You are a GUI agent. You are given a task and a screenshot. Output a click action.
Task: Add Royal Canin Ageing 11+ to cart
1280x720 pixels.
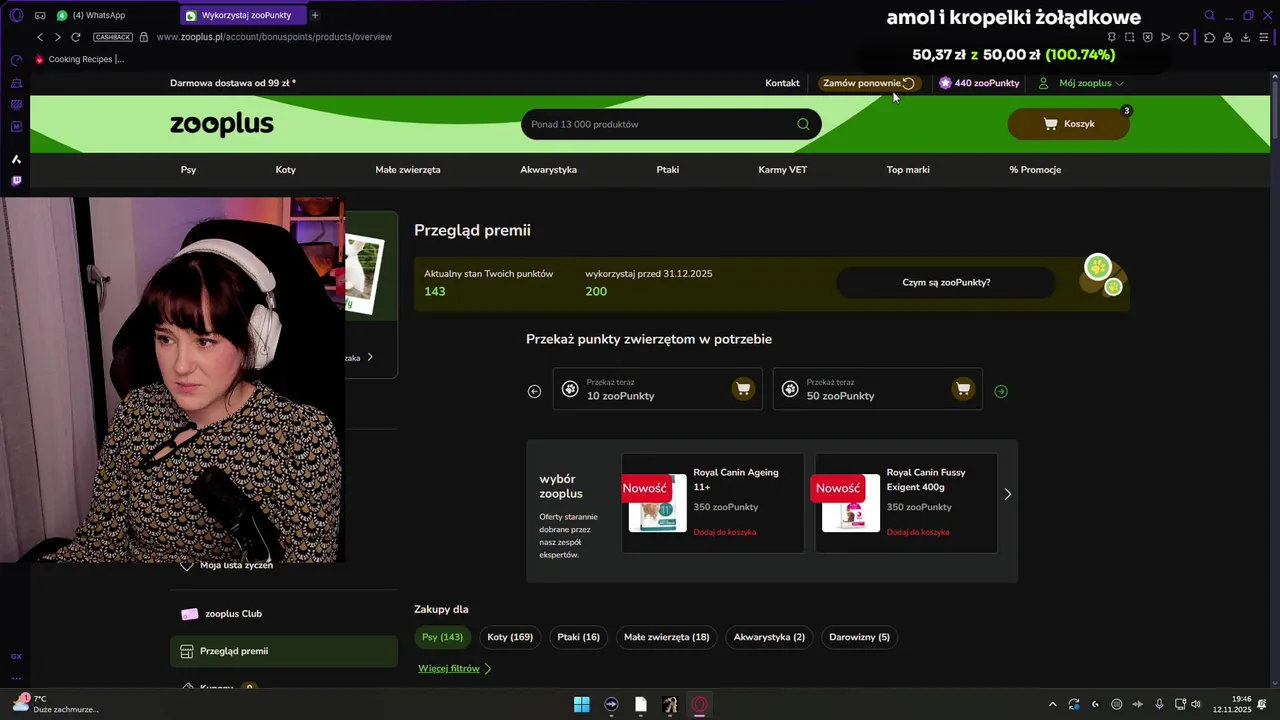tap(724, 532)
